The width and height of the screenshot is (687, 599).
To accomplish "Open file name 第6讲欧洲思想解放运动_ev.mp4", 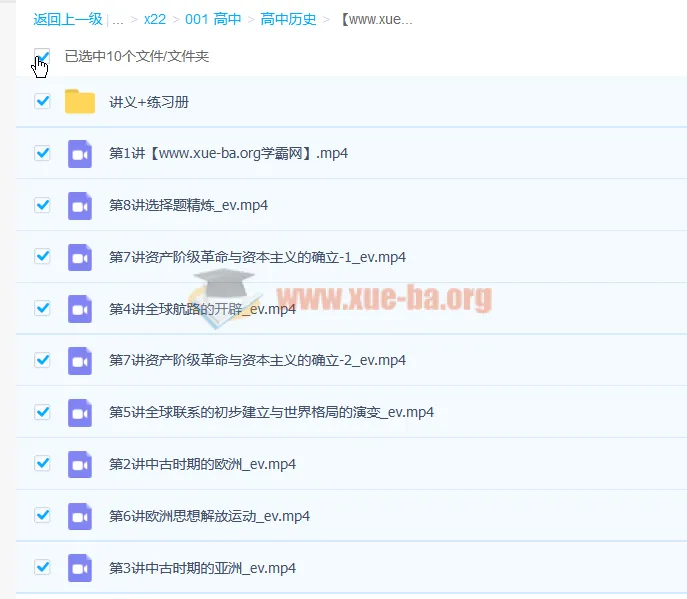I will [x=209, y=516].
